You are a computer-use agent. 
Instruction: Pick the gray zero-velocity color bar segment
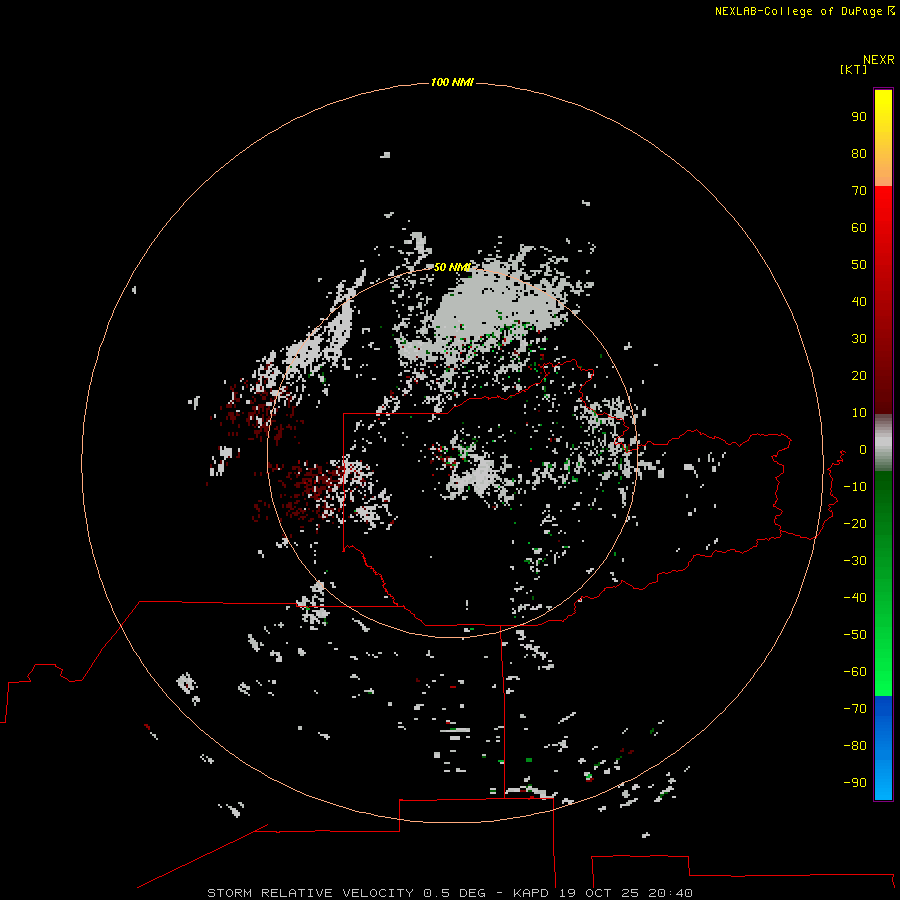coord(883,443)
